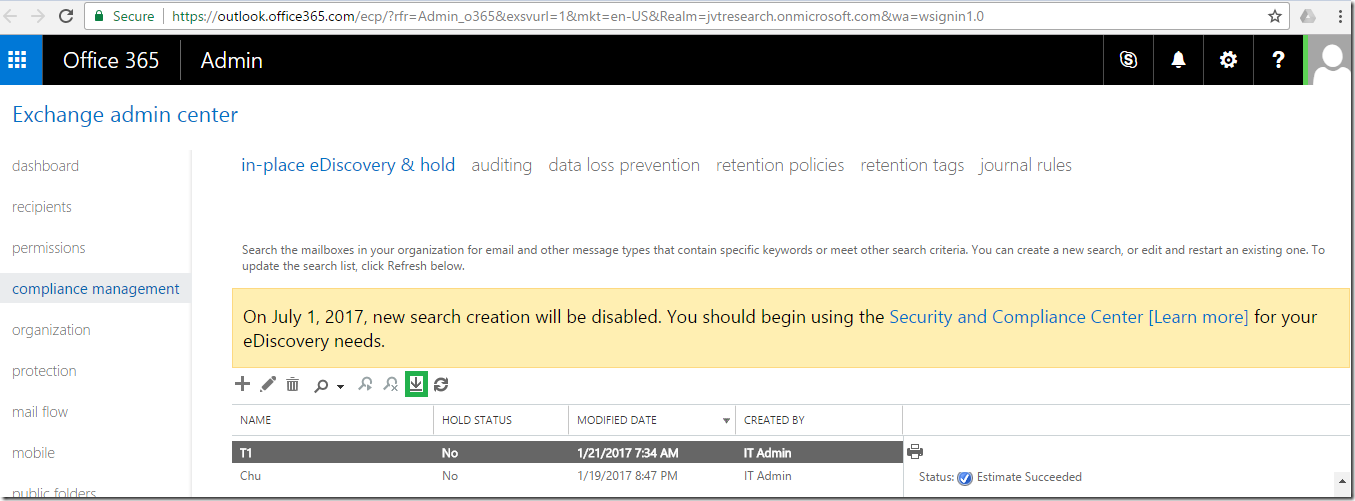Open the mail flow section
Image resolution: width=1355 pixels, height=501 pixels.
(40, 412)
